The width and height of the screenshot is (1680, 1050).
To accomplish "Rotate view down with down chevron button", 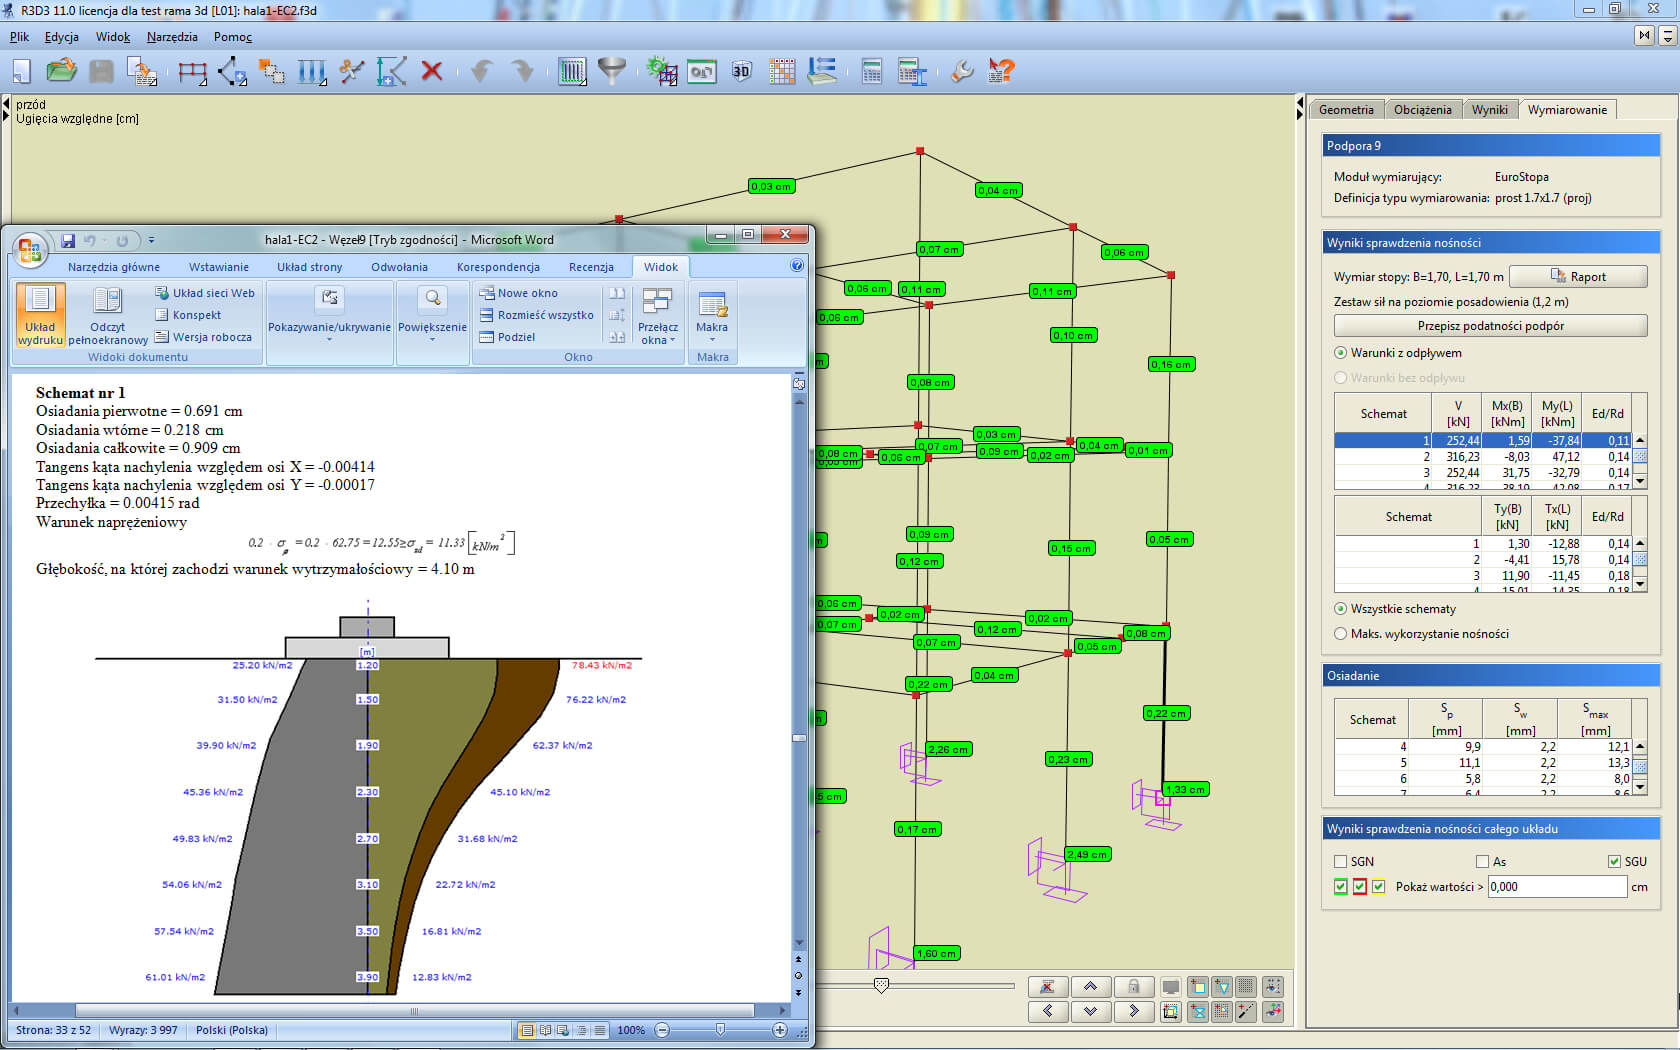I will (x=1090, y=1011).
